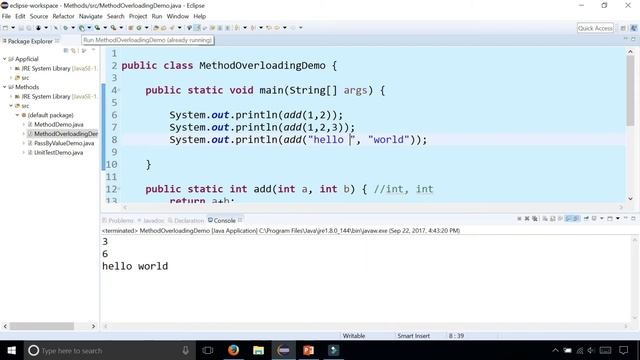Collapse the Appficial project node

4,59
